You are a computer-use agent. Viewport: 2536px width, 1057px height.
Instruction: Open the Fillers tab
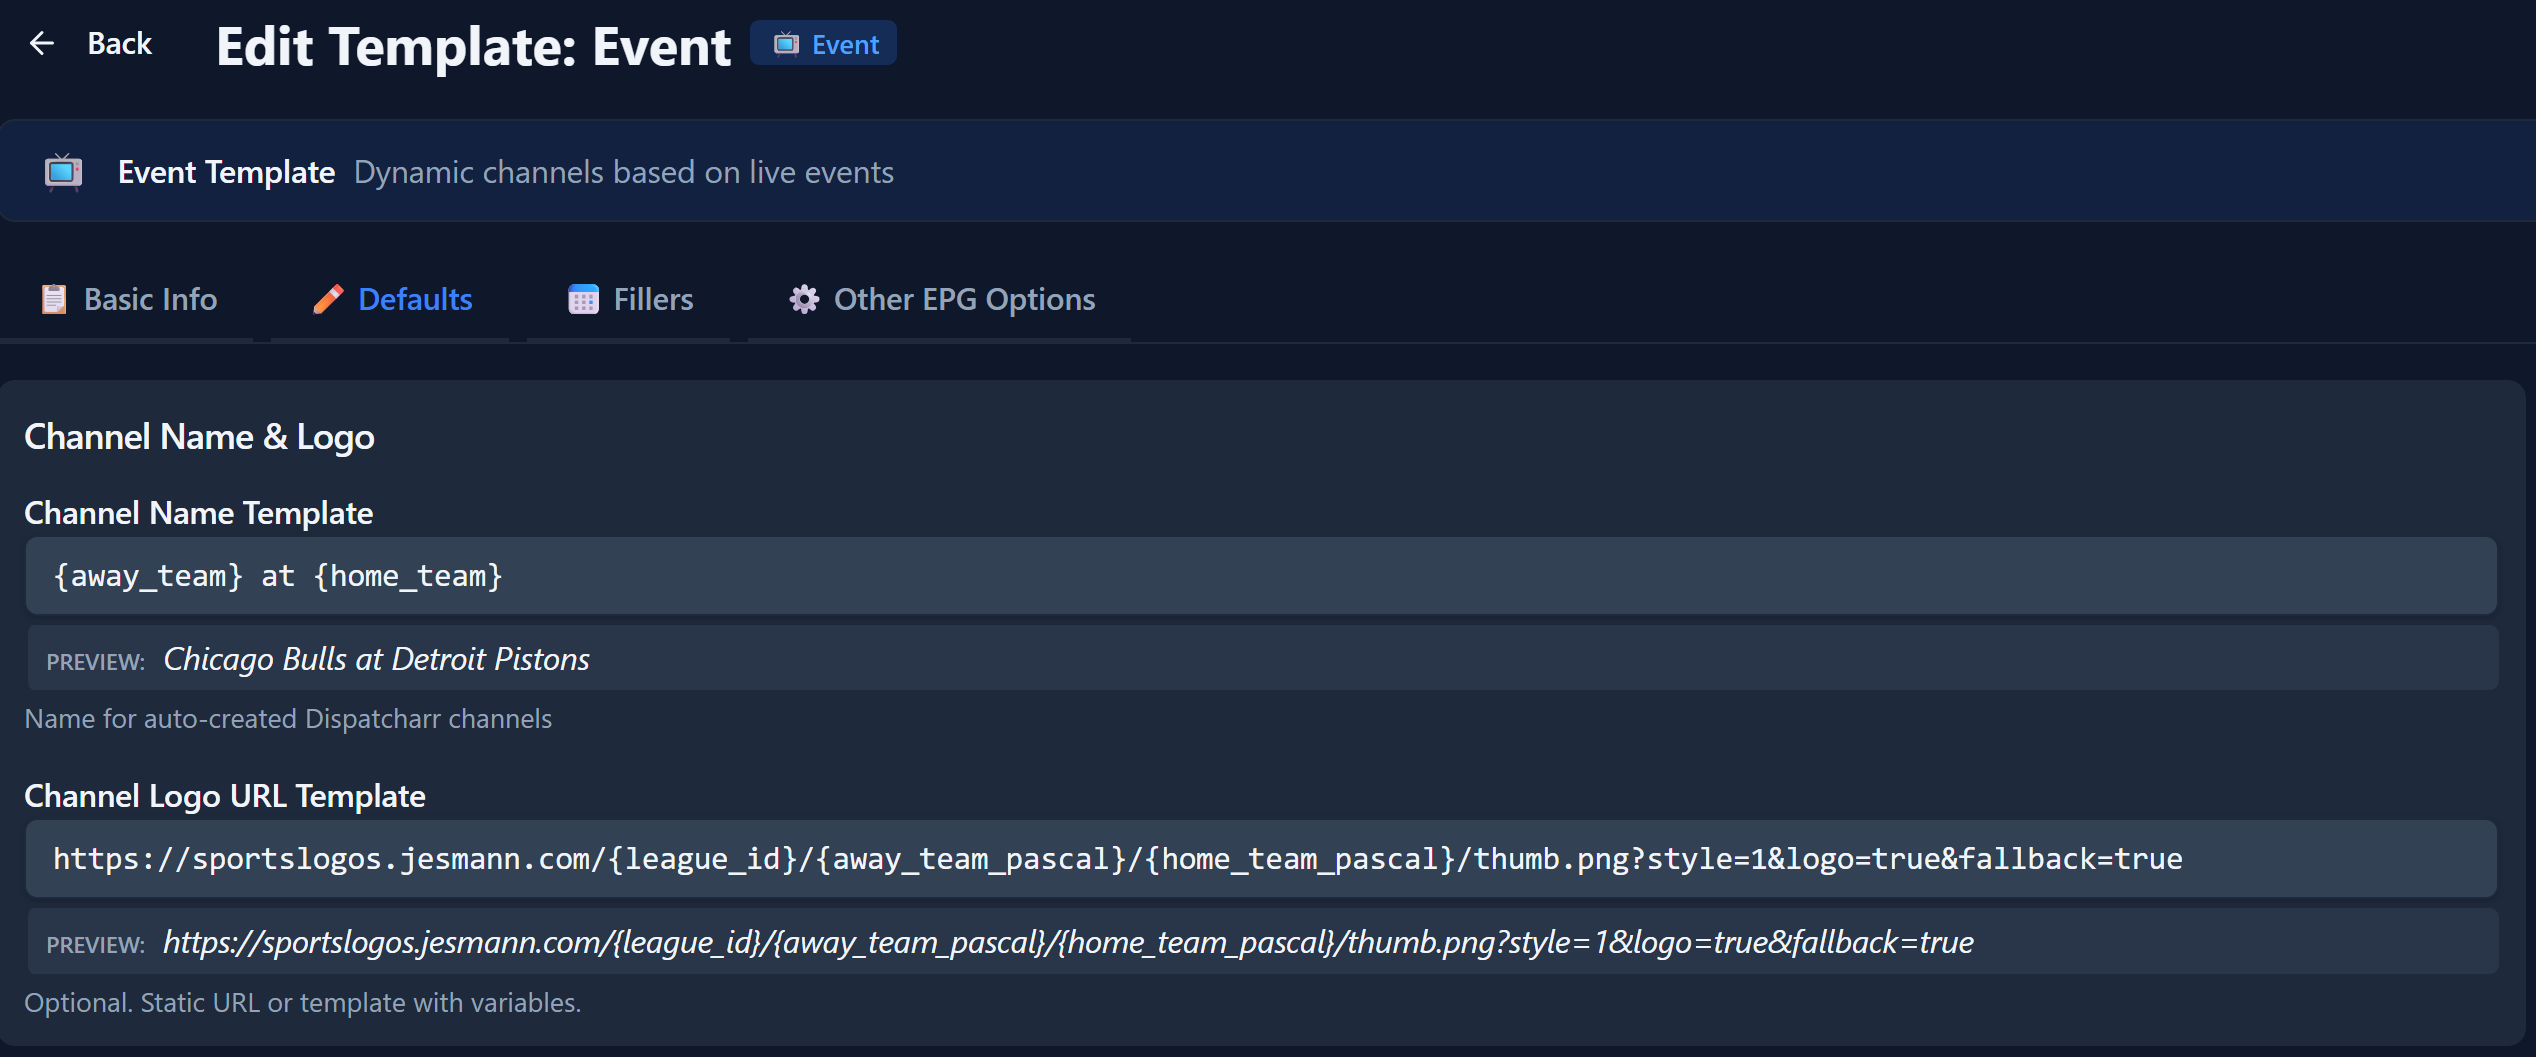(653, 299)
